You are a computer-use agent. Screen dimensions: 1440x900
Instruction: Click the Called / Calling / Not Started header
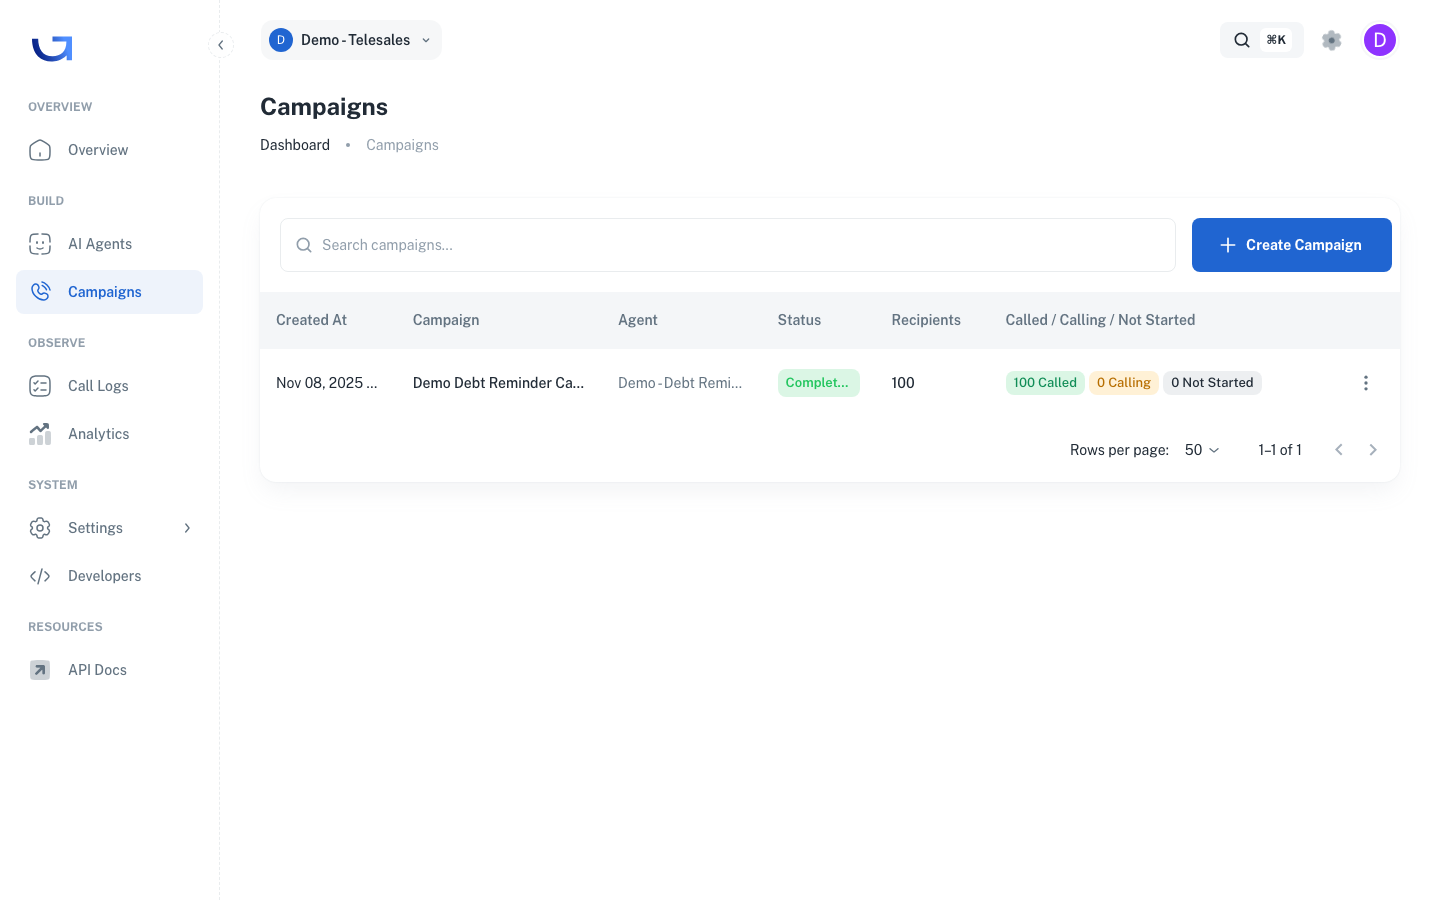pos(1100,320)
